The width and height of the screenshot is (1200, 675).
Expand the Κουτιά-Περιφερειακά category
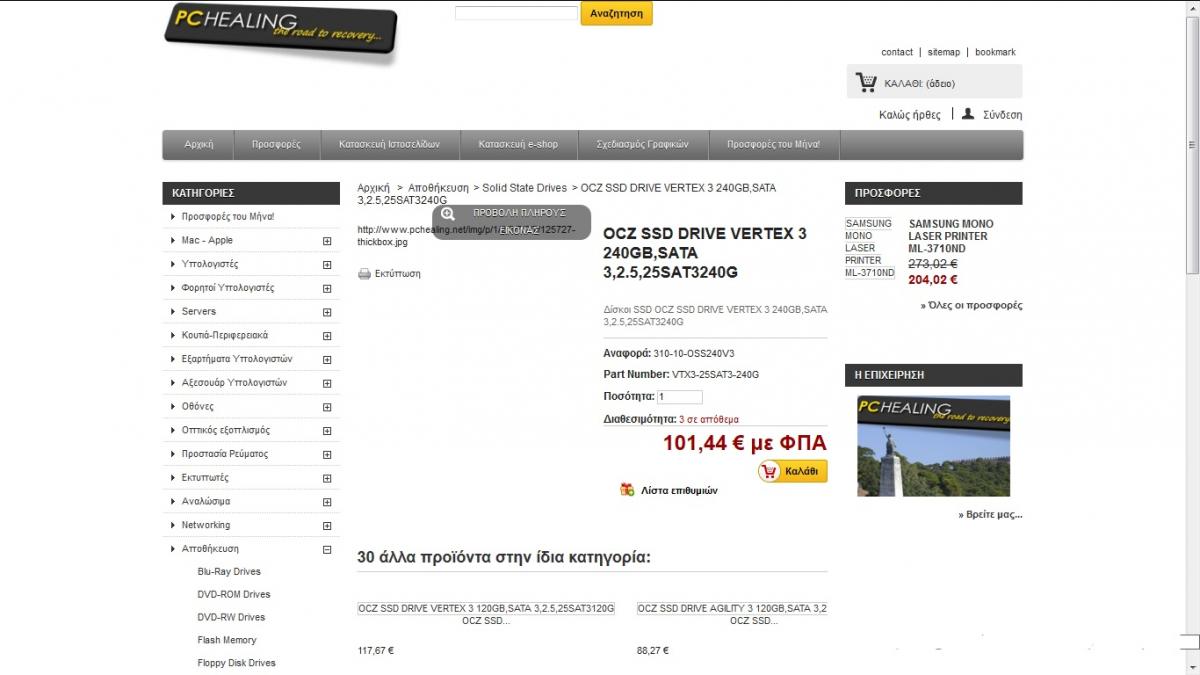point(327,336)
